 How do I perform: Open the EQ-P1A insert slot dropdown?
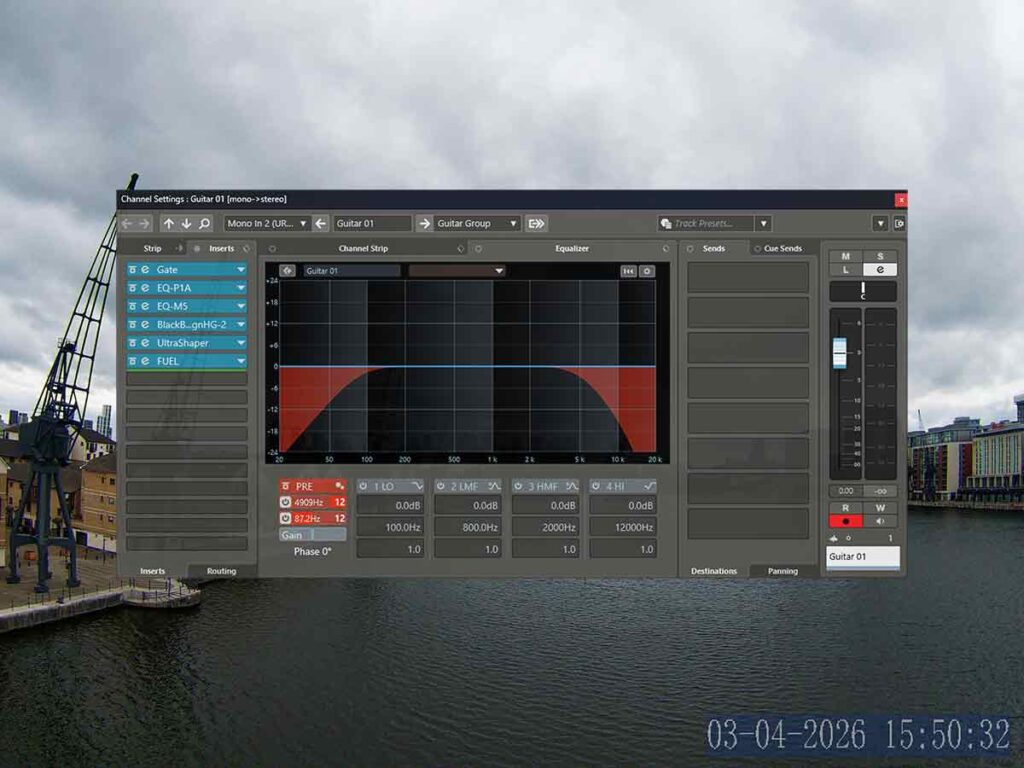[240, 288]
